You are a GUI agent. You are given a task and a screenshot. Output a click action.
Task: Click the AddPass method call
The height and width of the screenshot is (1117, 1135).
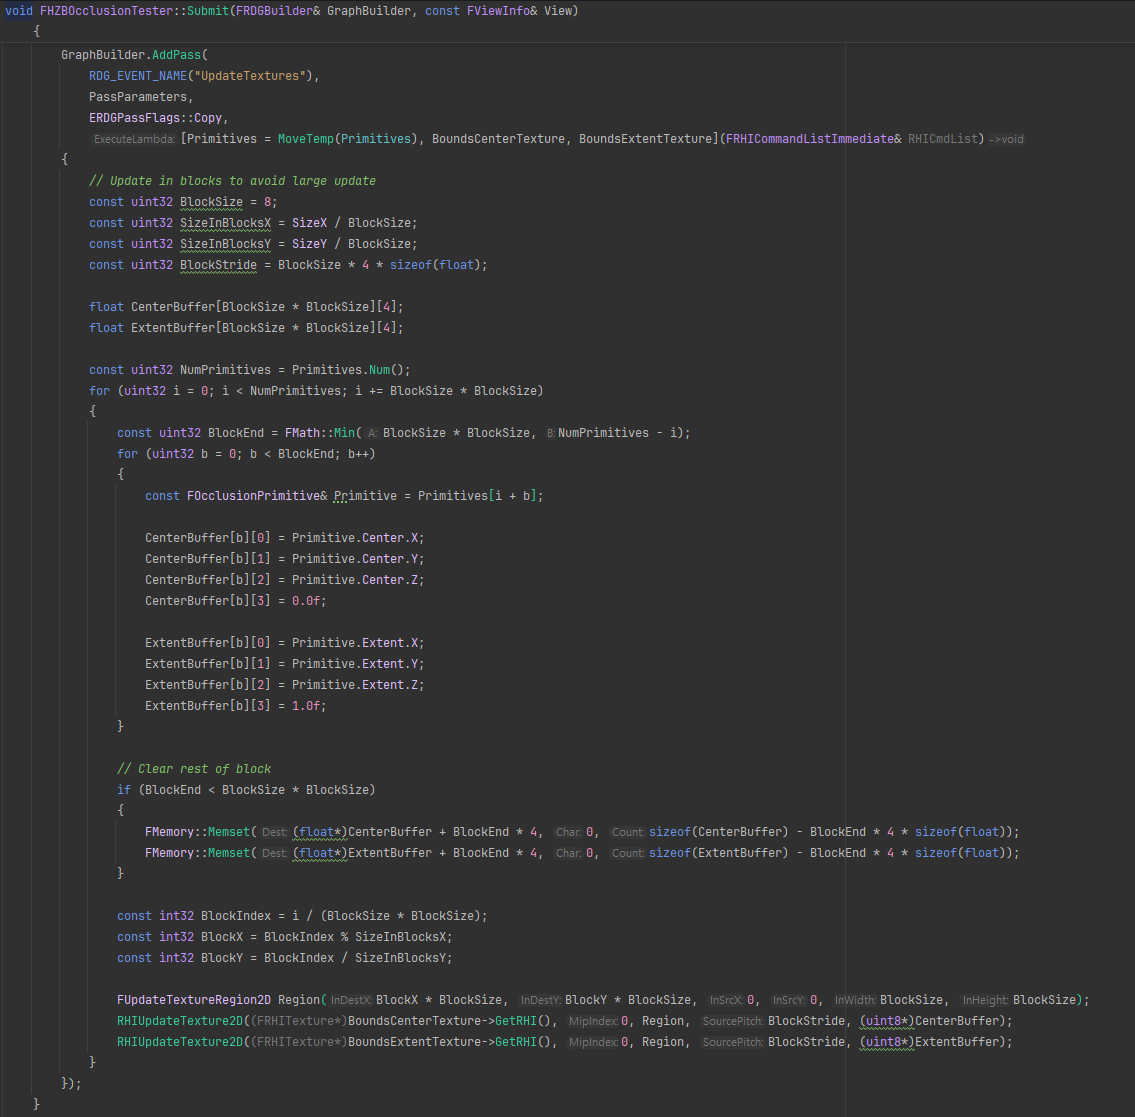176,55
